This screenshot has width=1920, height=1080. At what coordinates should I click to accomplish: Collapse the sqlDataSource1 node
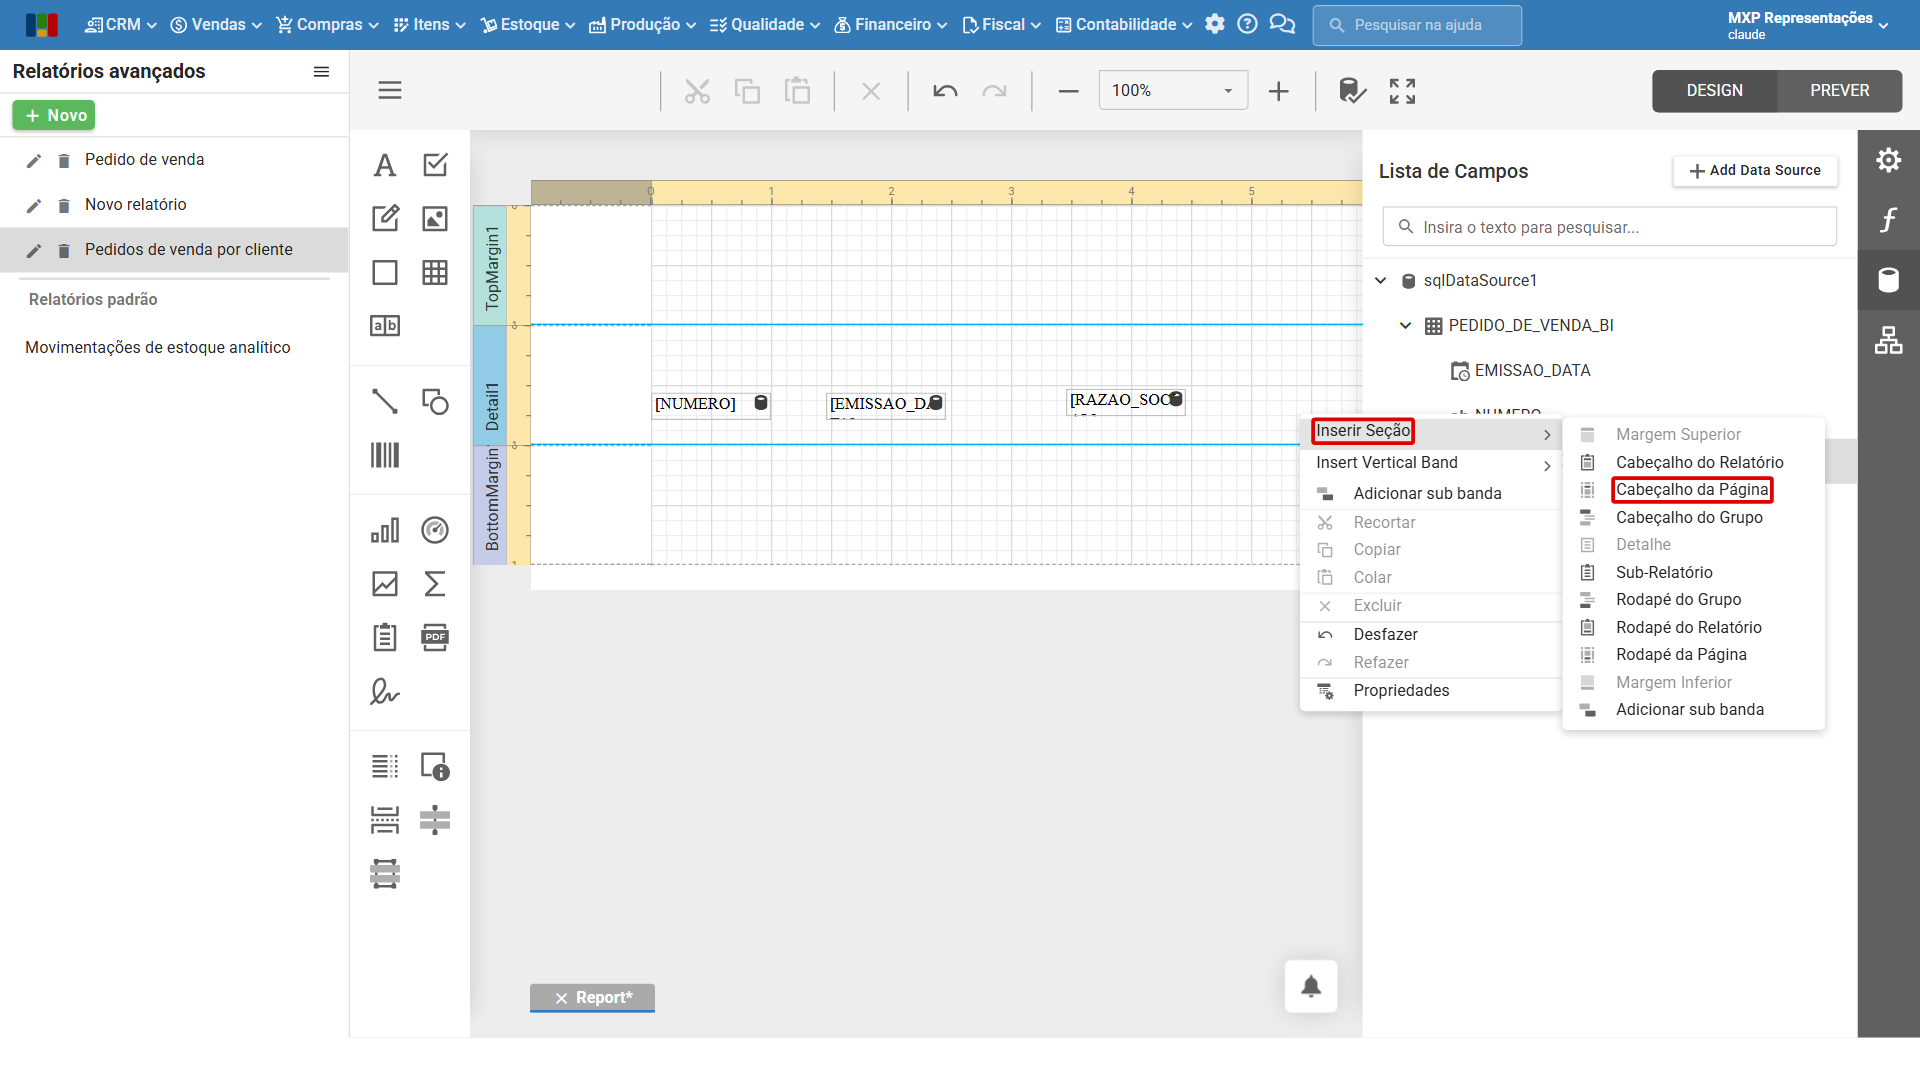tap(1381, 281)
